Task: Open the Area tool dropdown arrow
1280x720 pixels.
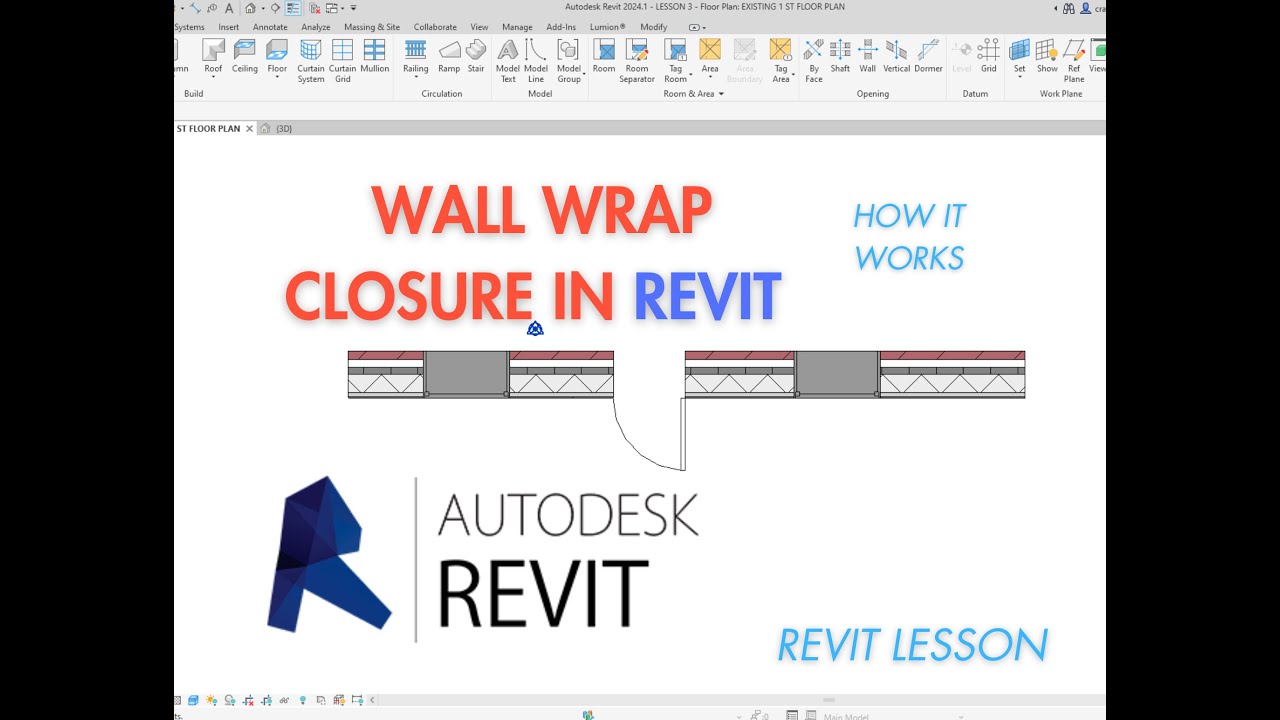Action: click(710, 78)
